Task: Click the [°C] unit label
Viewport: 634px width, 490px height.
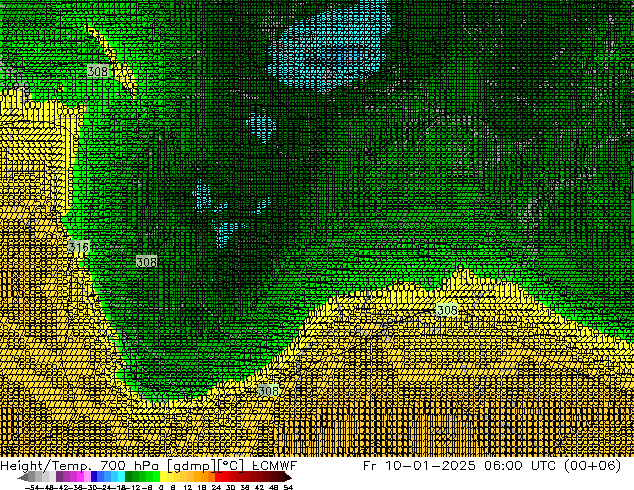Action: click(x=231, y=466)
